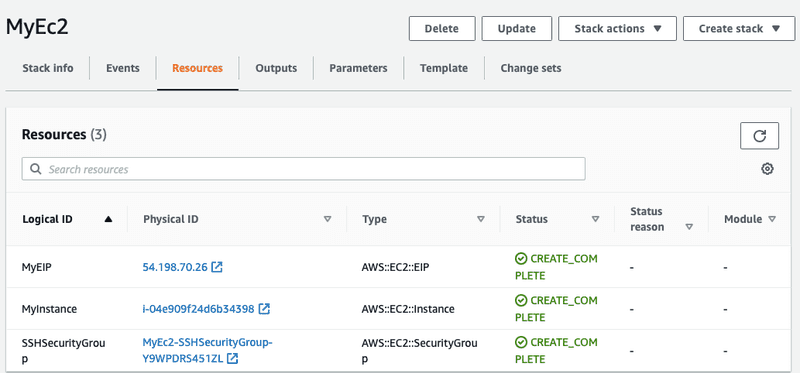
Task: Click the Logical ID column header
Action: (47, 219)
